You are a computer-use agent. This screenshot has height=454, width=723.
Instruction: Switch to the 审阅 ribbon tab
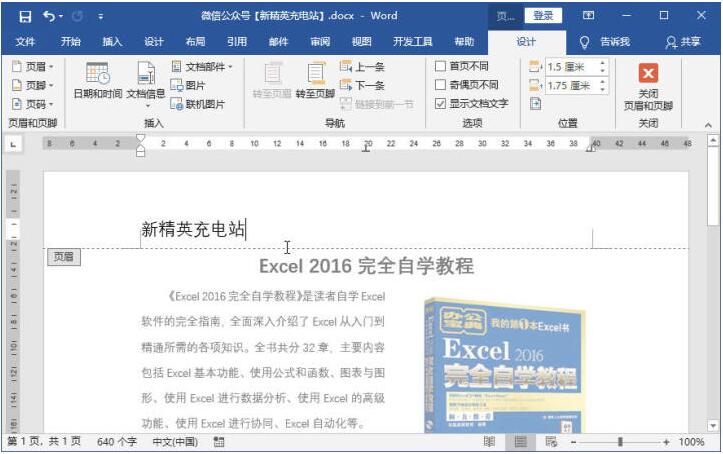320,41
